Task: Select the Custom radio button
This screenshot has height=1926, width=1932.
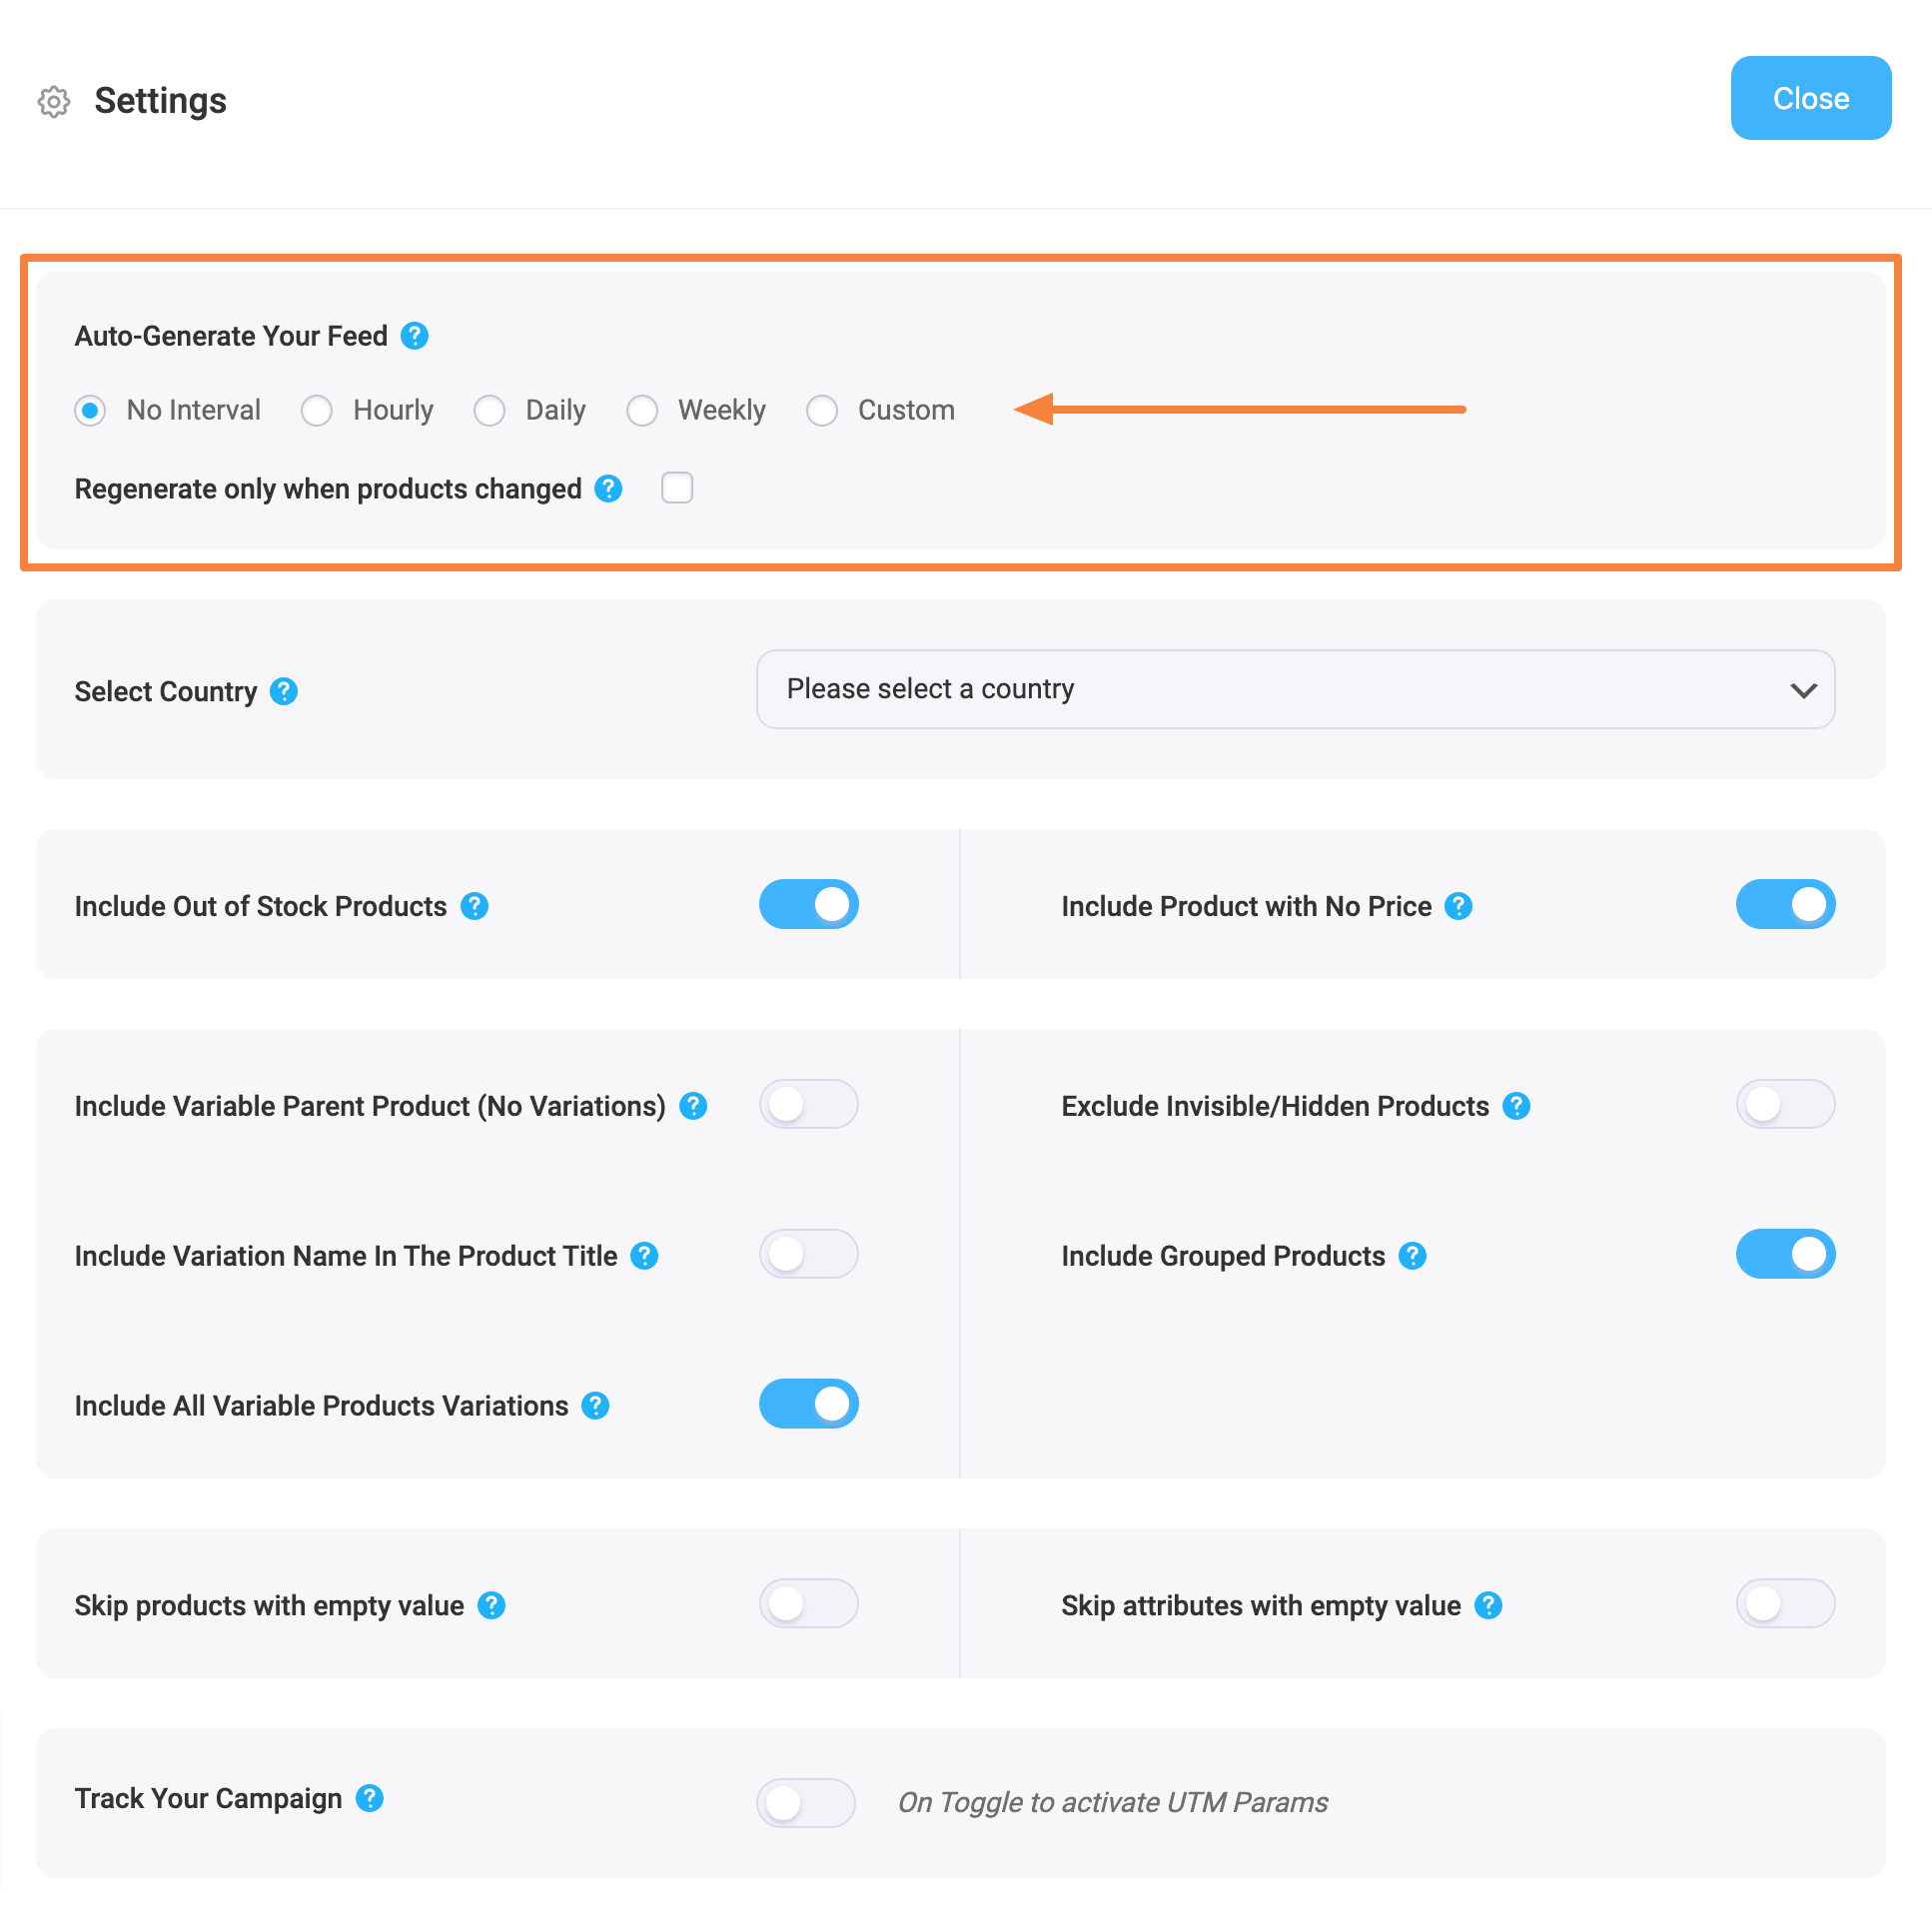Action: [x=822, y=410]
